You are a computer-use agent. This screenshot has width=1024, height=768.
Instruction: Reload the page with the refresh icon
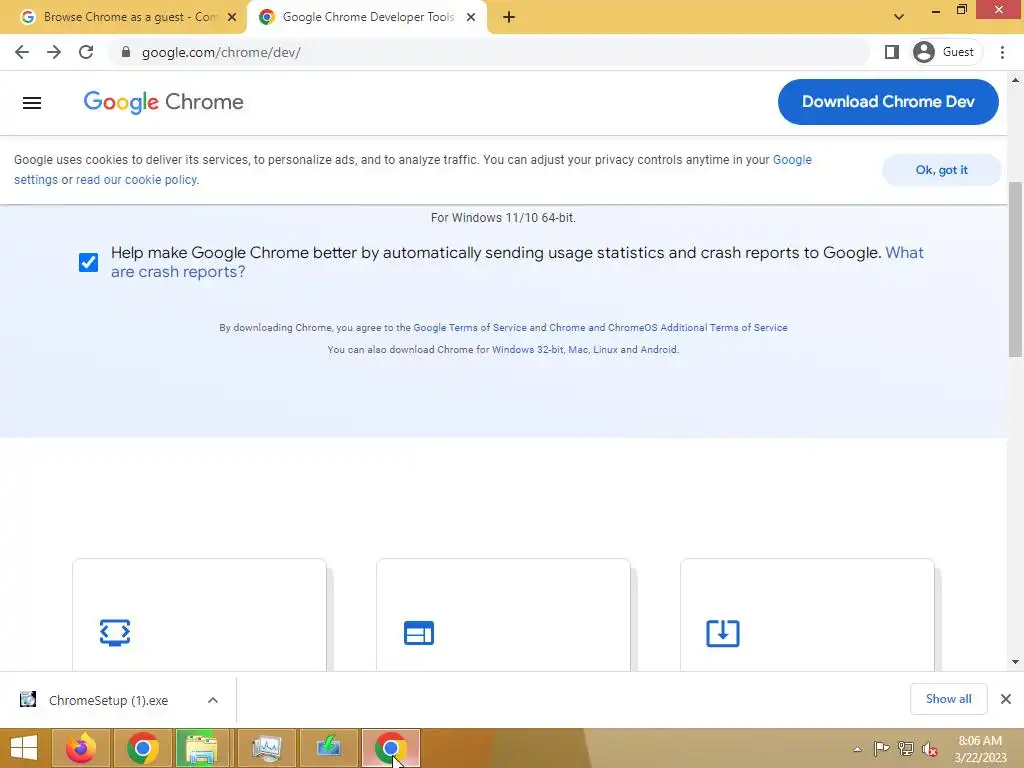(86, 52)
